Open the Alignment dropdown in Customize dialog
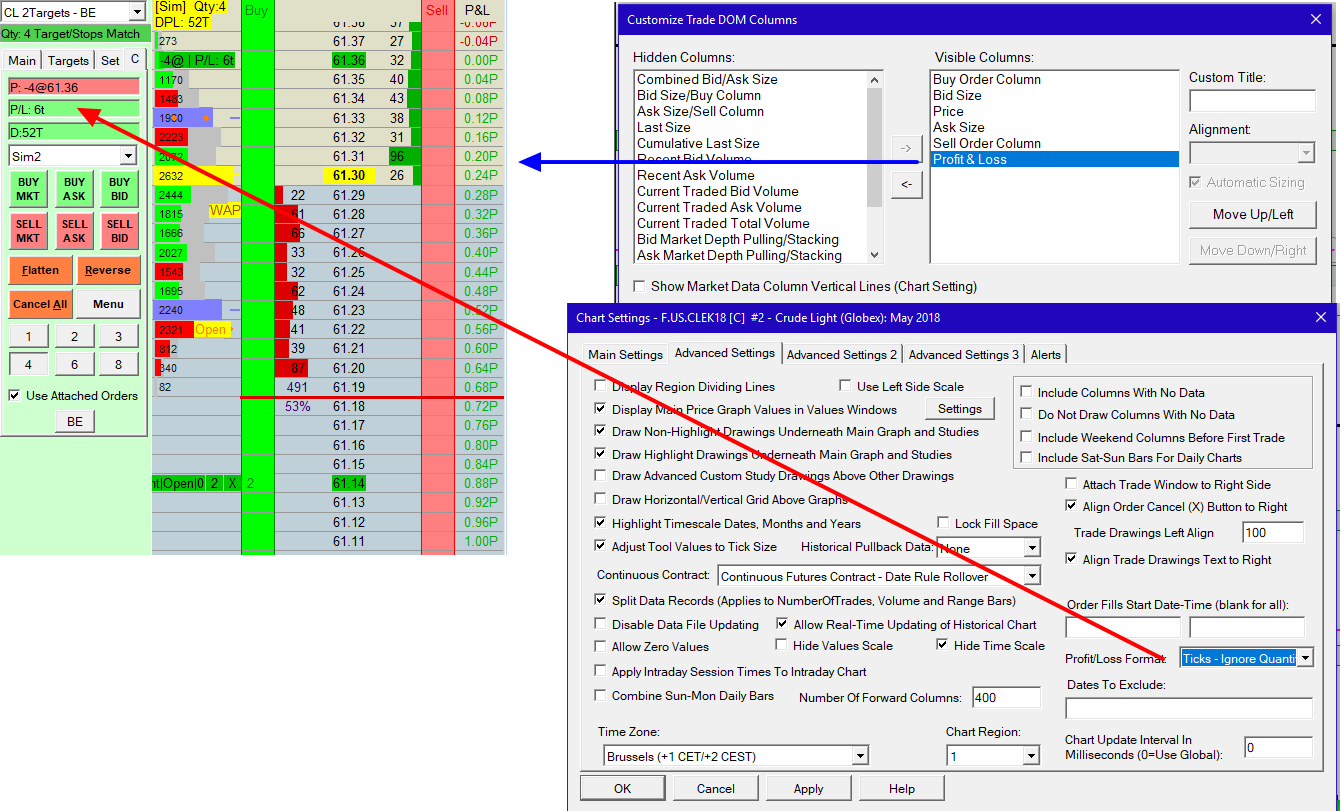This screenshot has height=811, width=1341. coord(1306,153)
